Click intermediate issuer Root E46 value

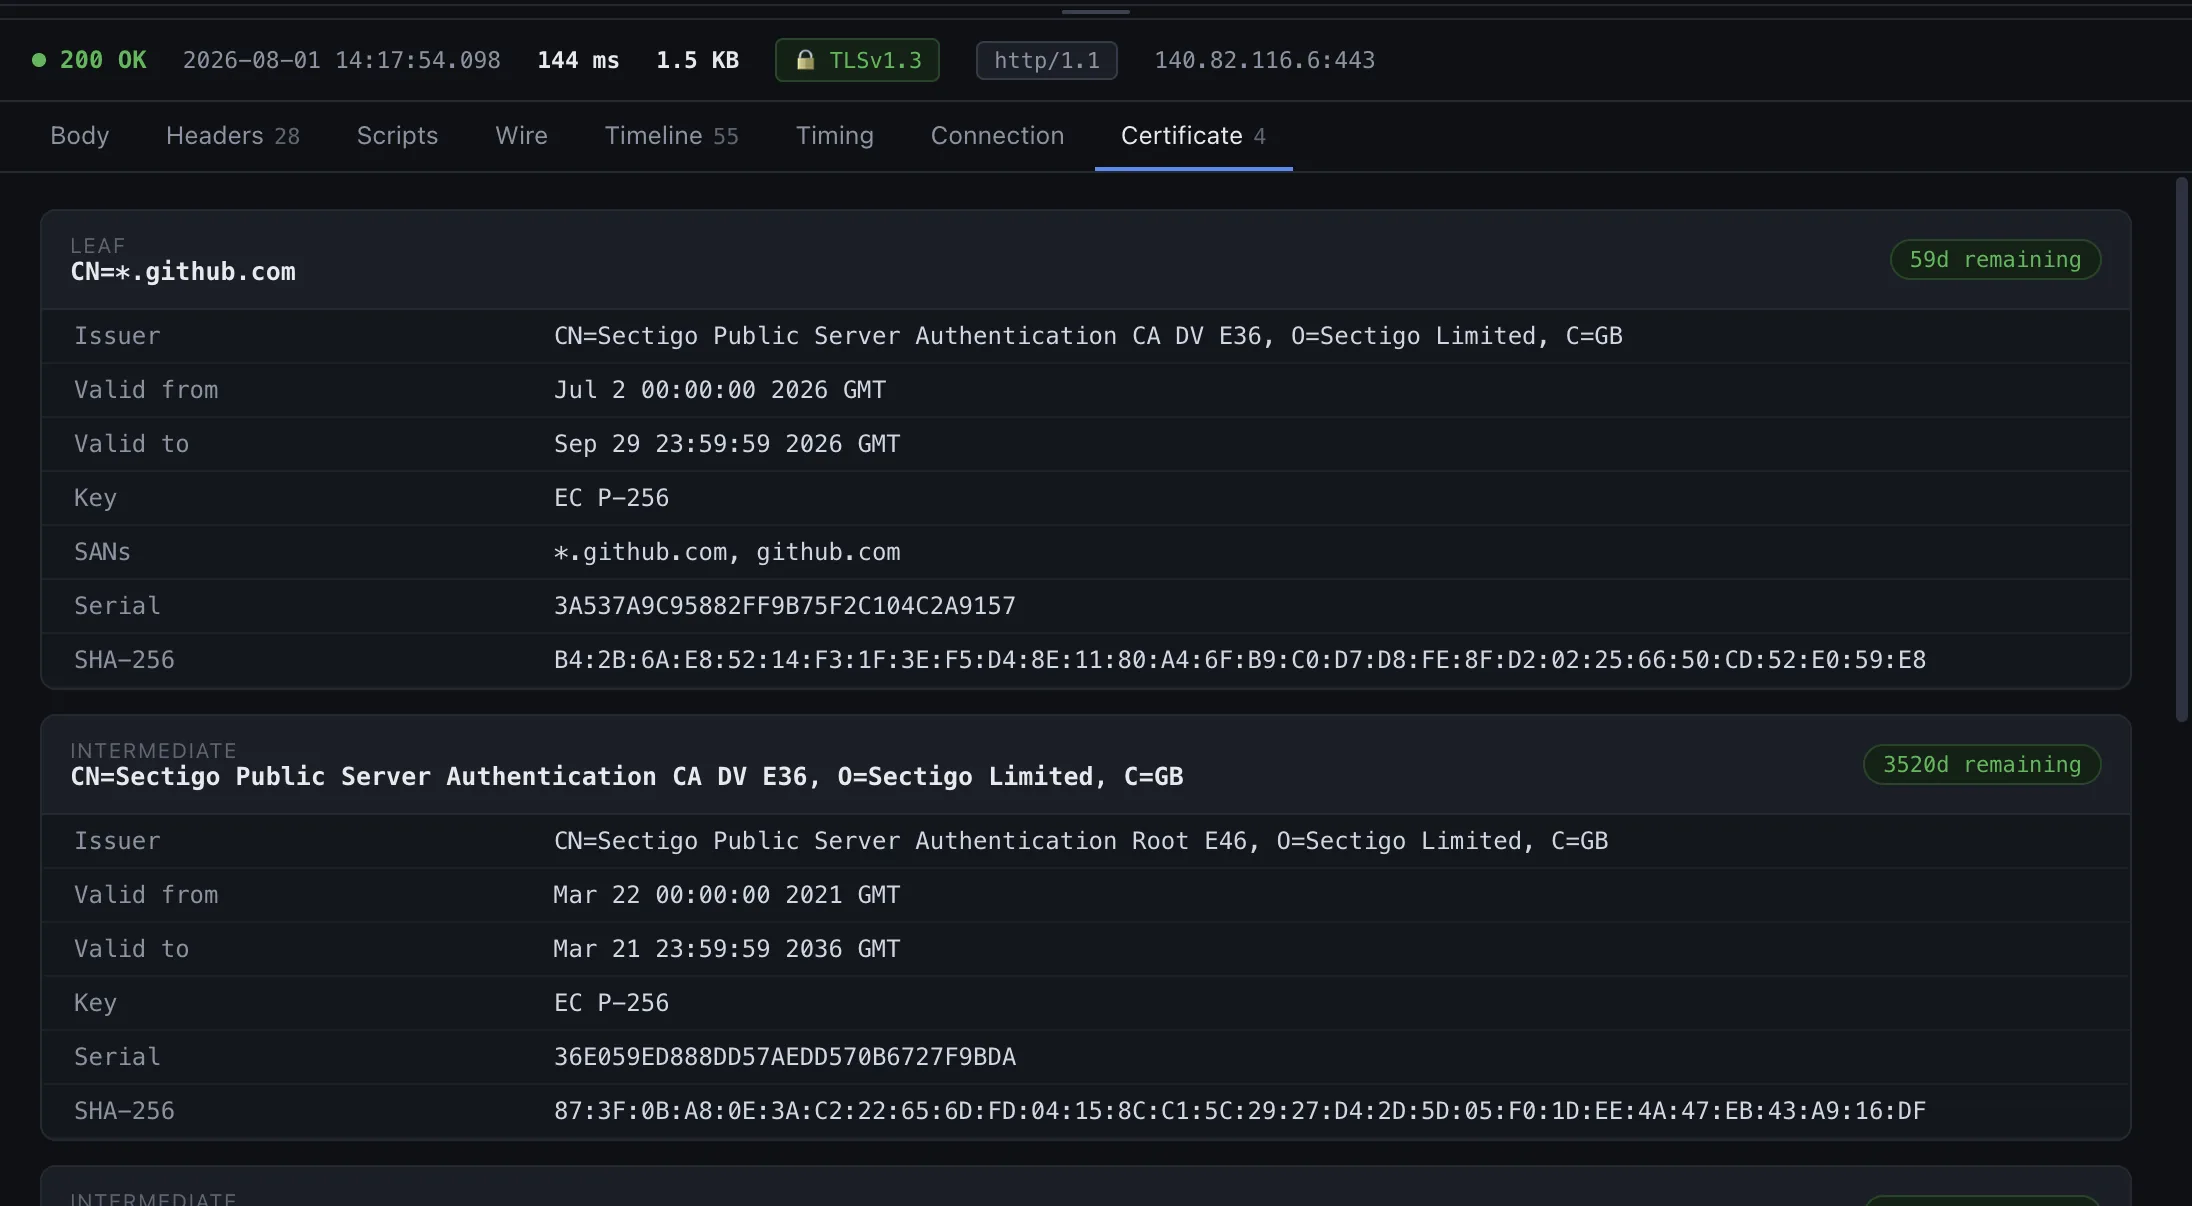point(1081,841)
